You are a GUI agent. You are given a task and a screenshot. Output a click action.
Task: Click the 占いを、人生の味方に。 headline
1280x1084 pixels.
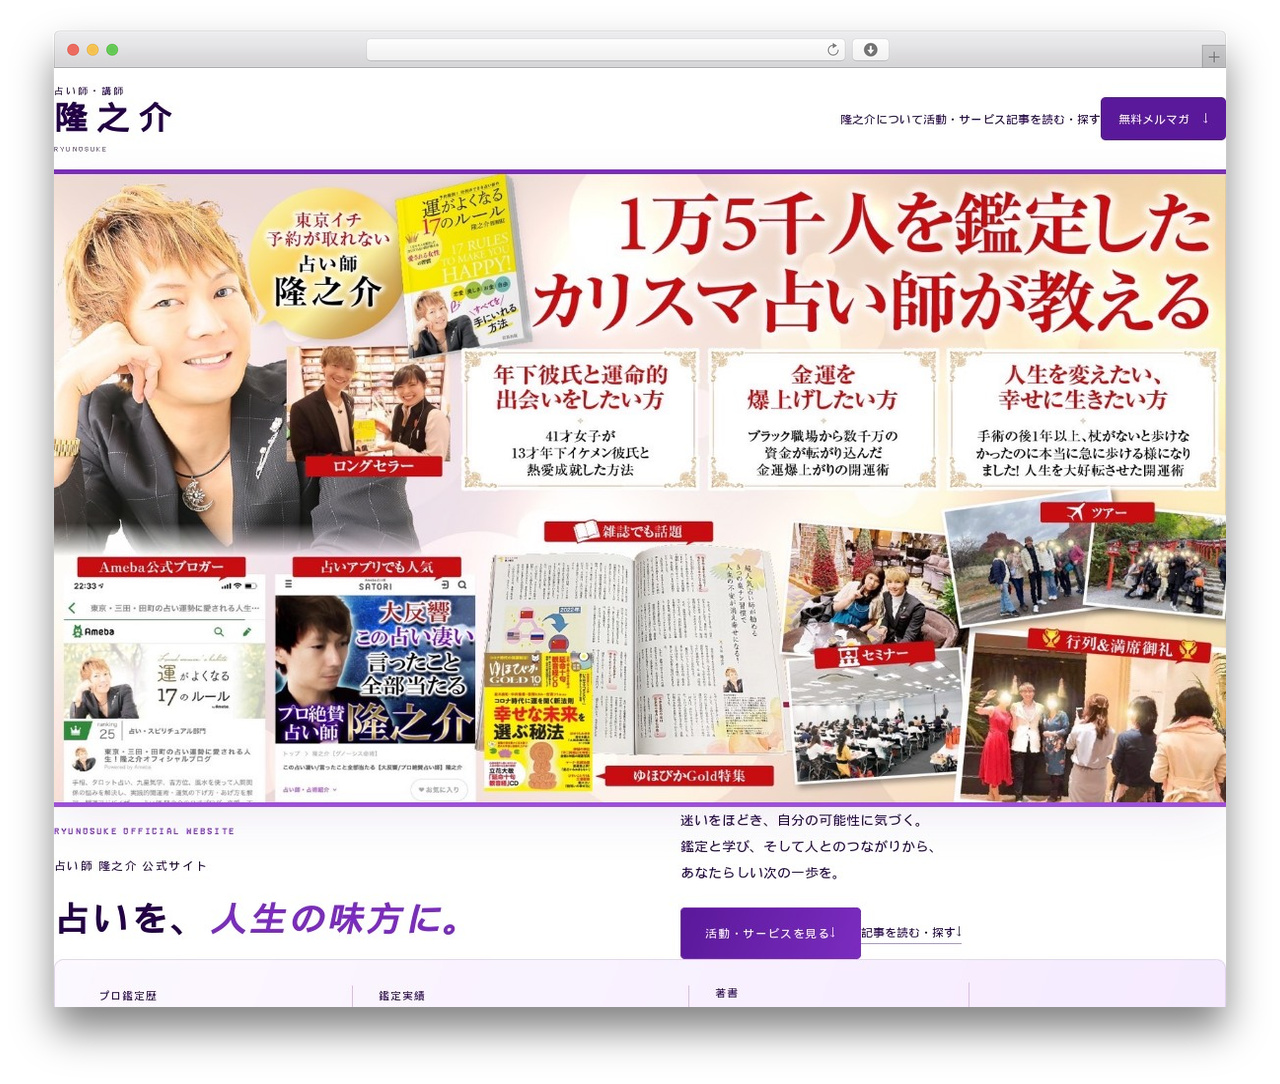260,918
